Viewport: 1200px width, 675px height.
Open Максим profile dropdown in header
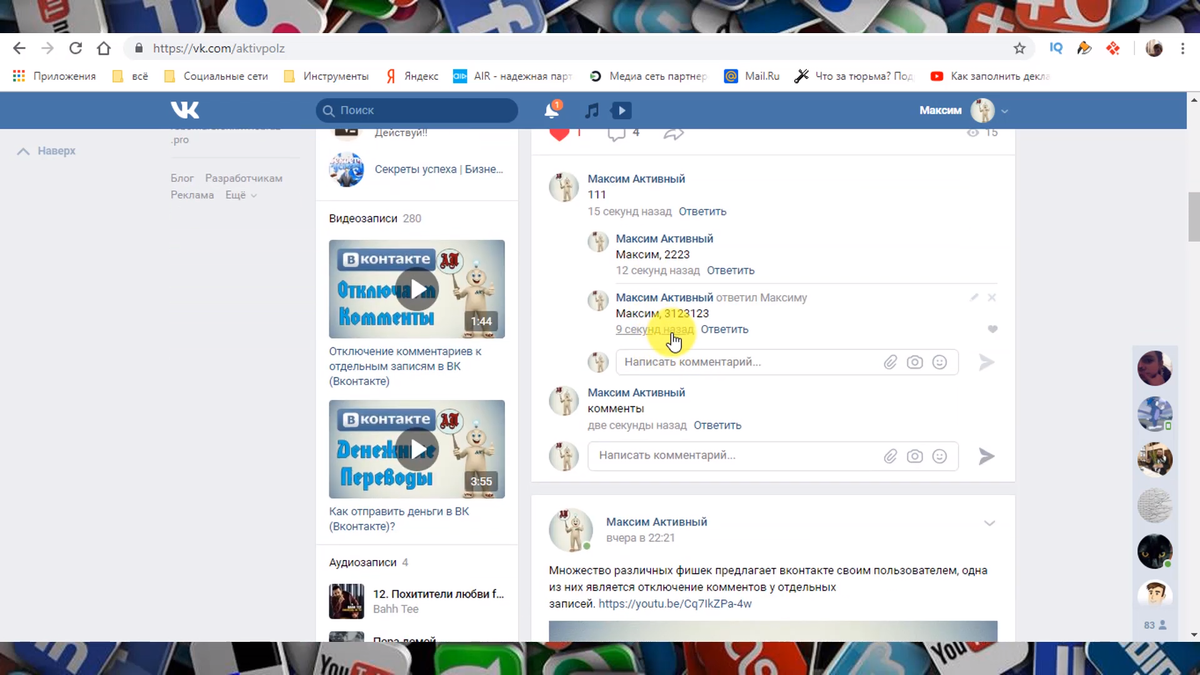pos(964,110)
